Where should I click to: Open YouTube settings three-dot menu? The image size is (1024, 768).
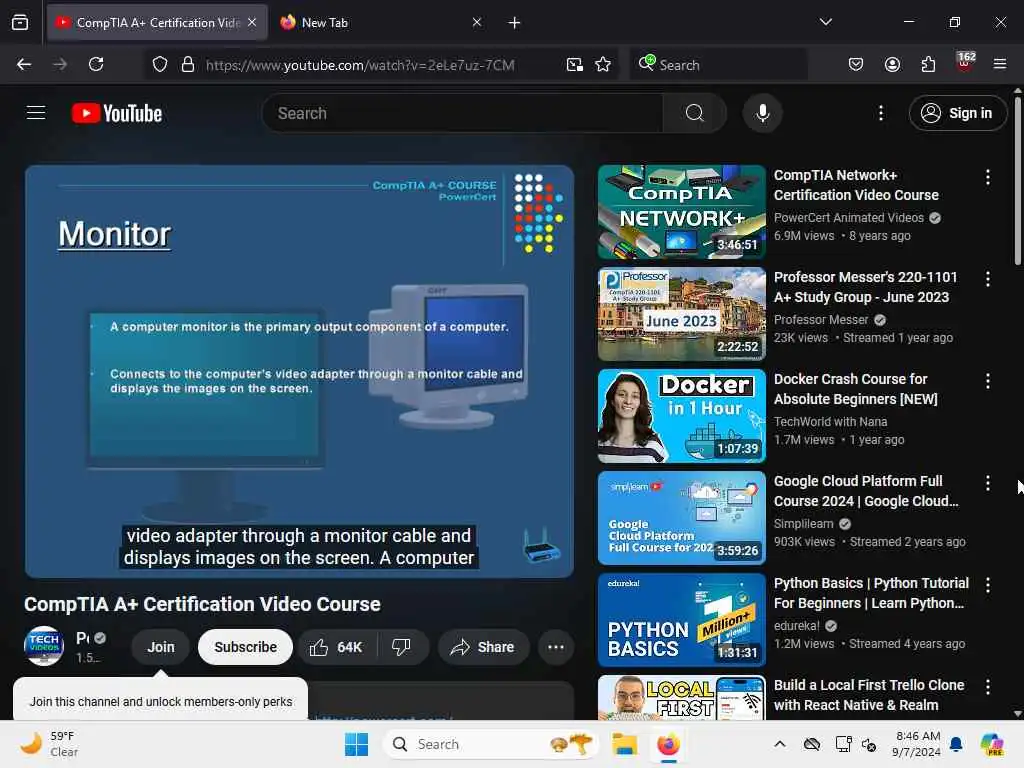pos(881,113)
